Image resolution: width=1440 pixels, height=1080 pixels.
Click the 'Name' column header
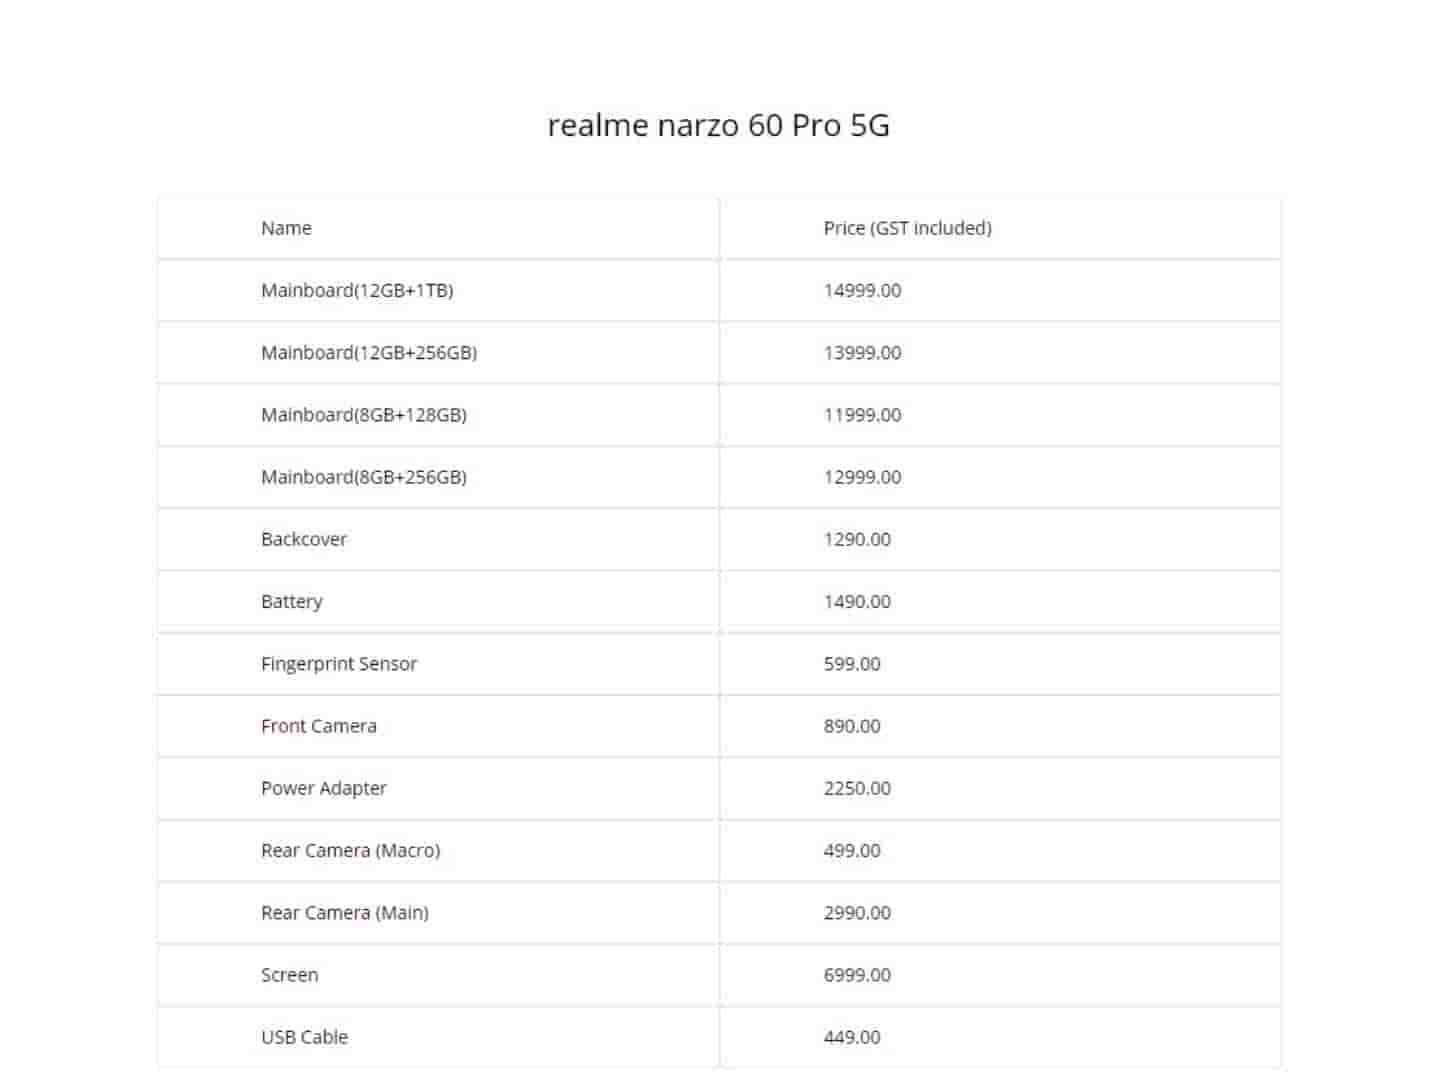286,228
